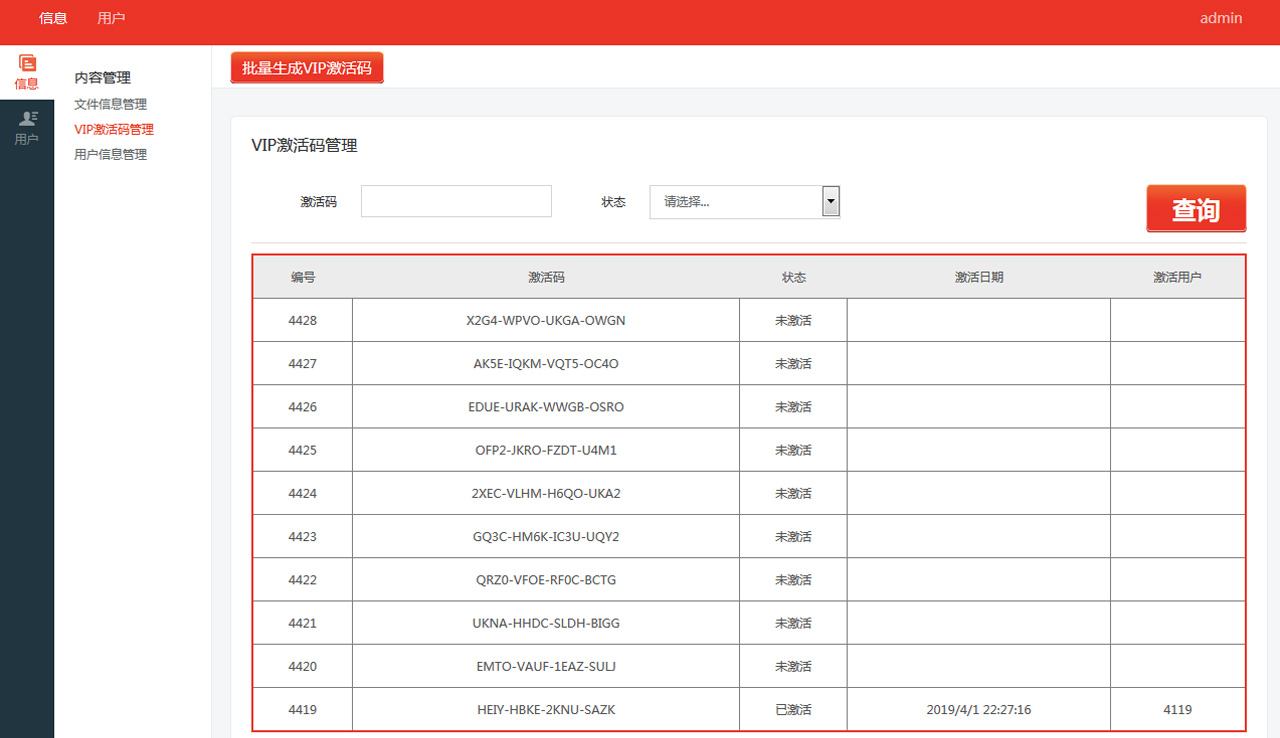The image size is (1280, 738).
Task: Open 用户 from the top red menu bar
Action: point(111,17)
